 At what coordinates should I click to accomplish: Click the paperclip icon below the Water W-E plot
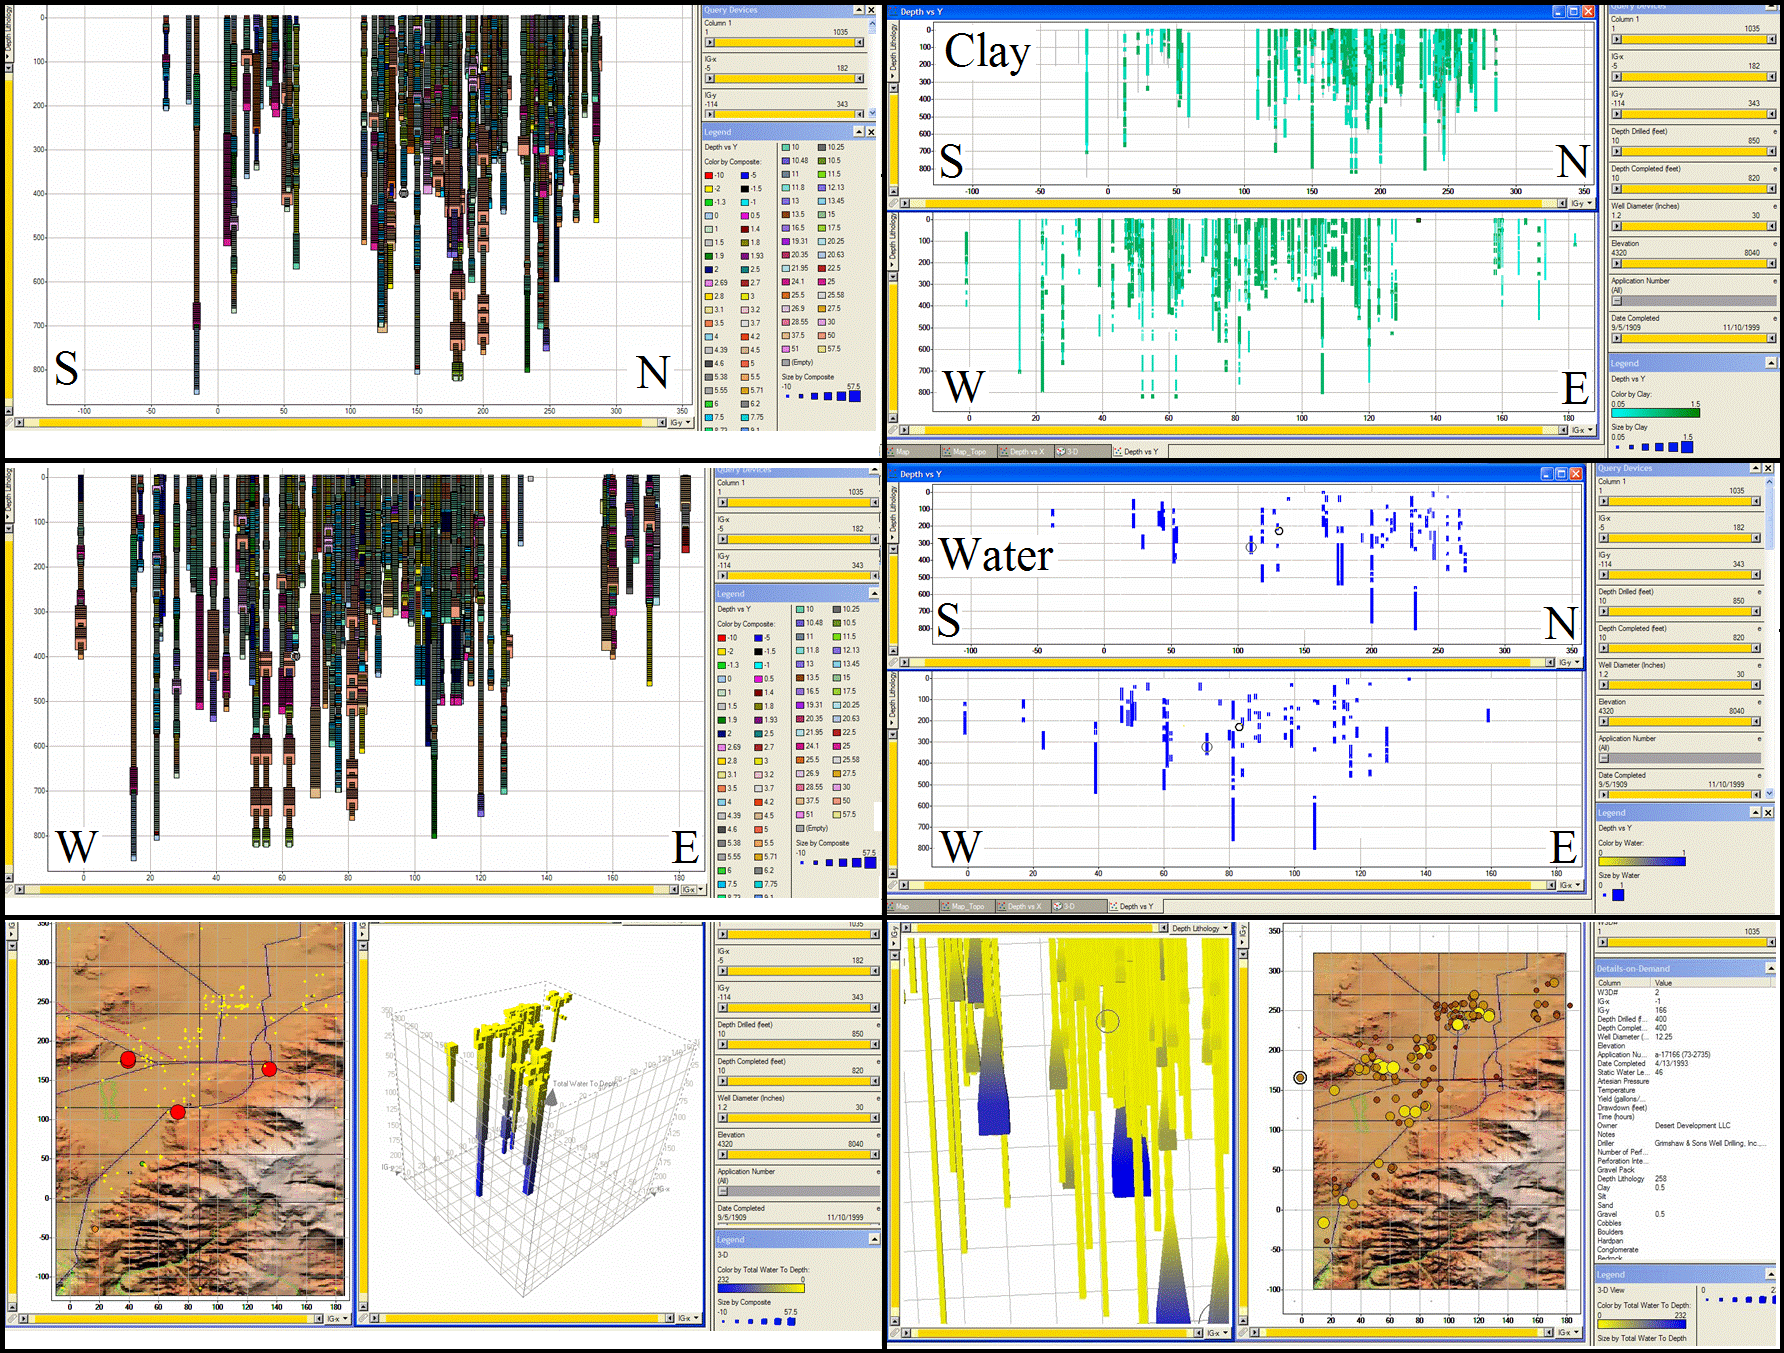click(893, 885)
